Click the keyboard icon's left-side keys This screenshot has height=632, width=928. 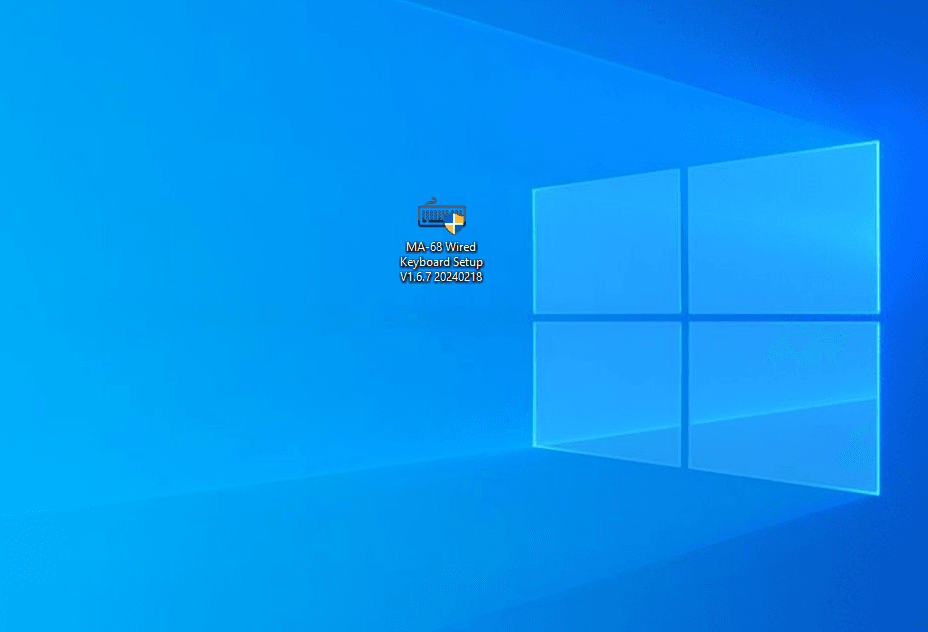[x=426, y=214]
